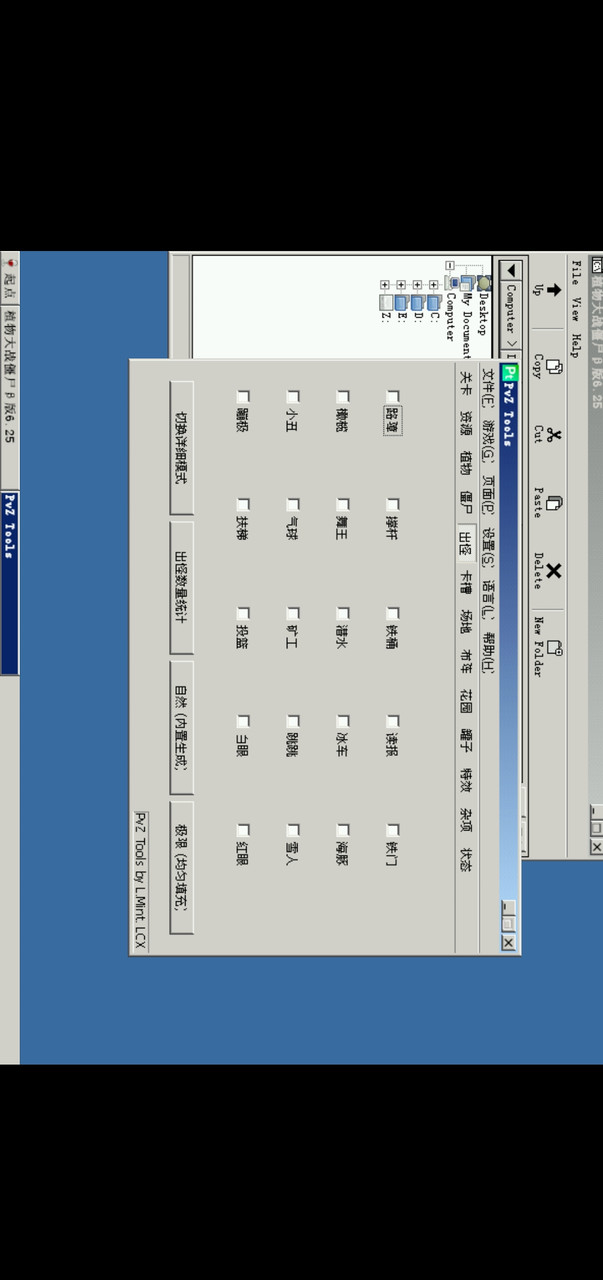603x1280 pixels.
Task: Expand the C: drive tree node
Action: pos(433,285)
